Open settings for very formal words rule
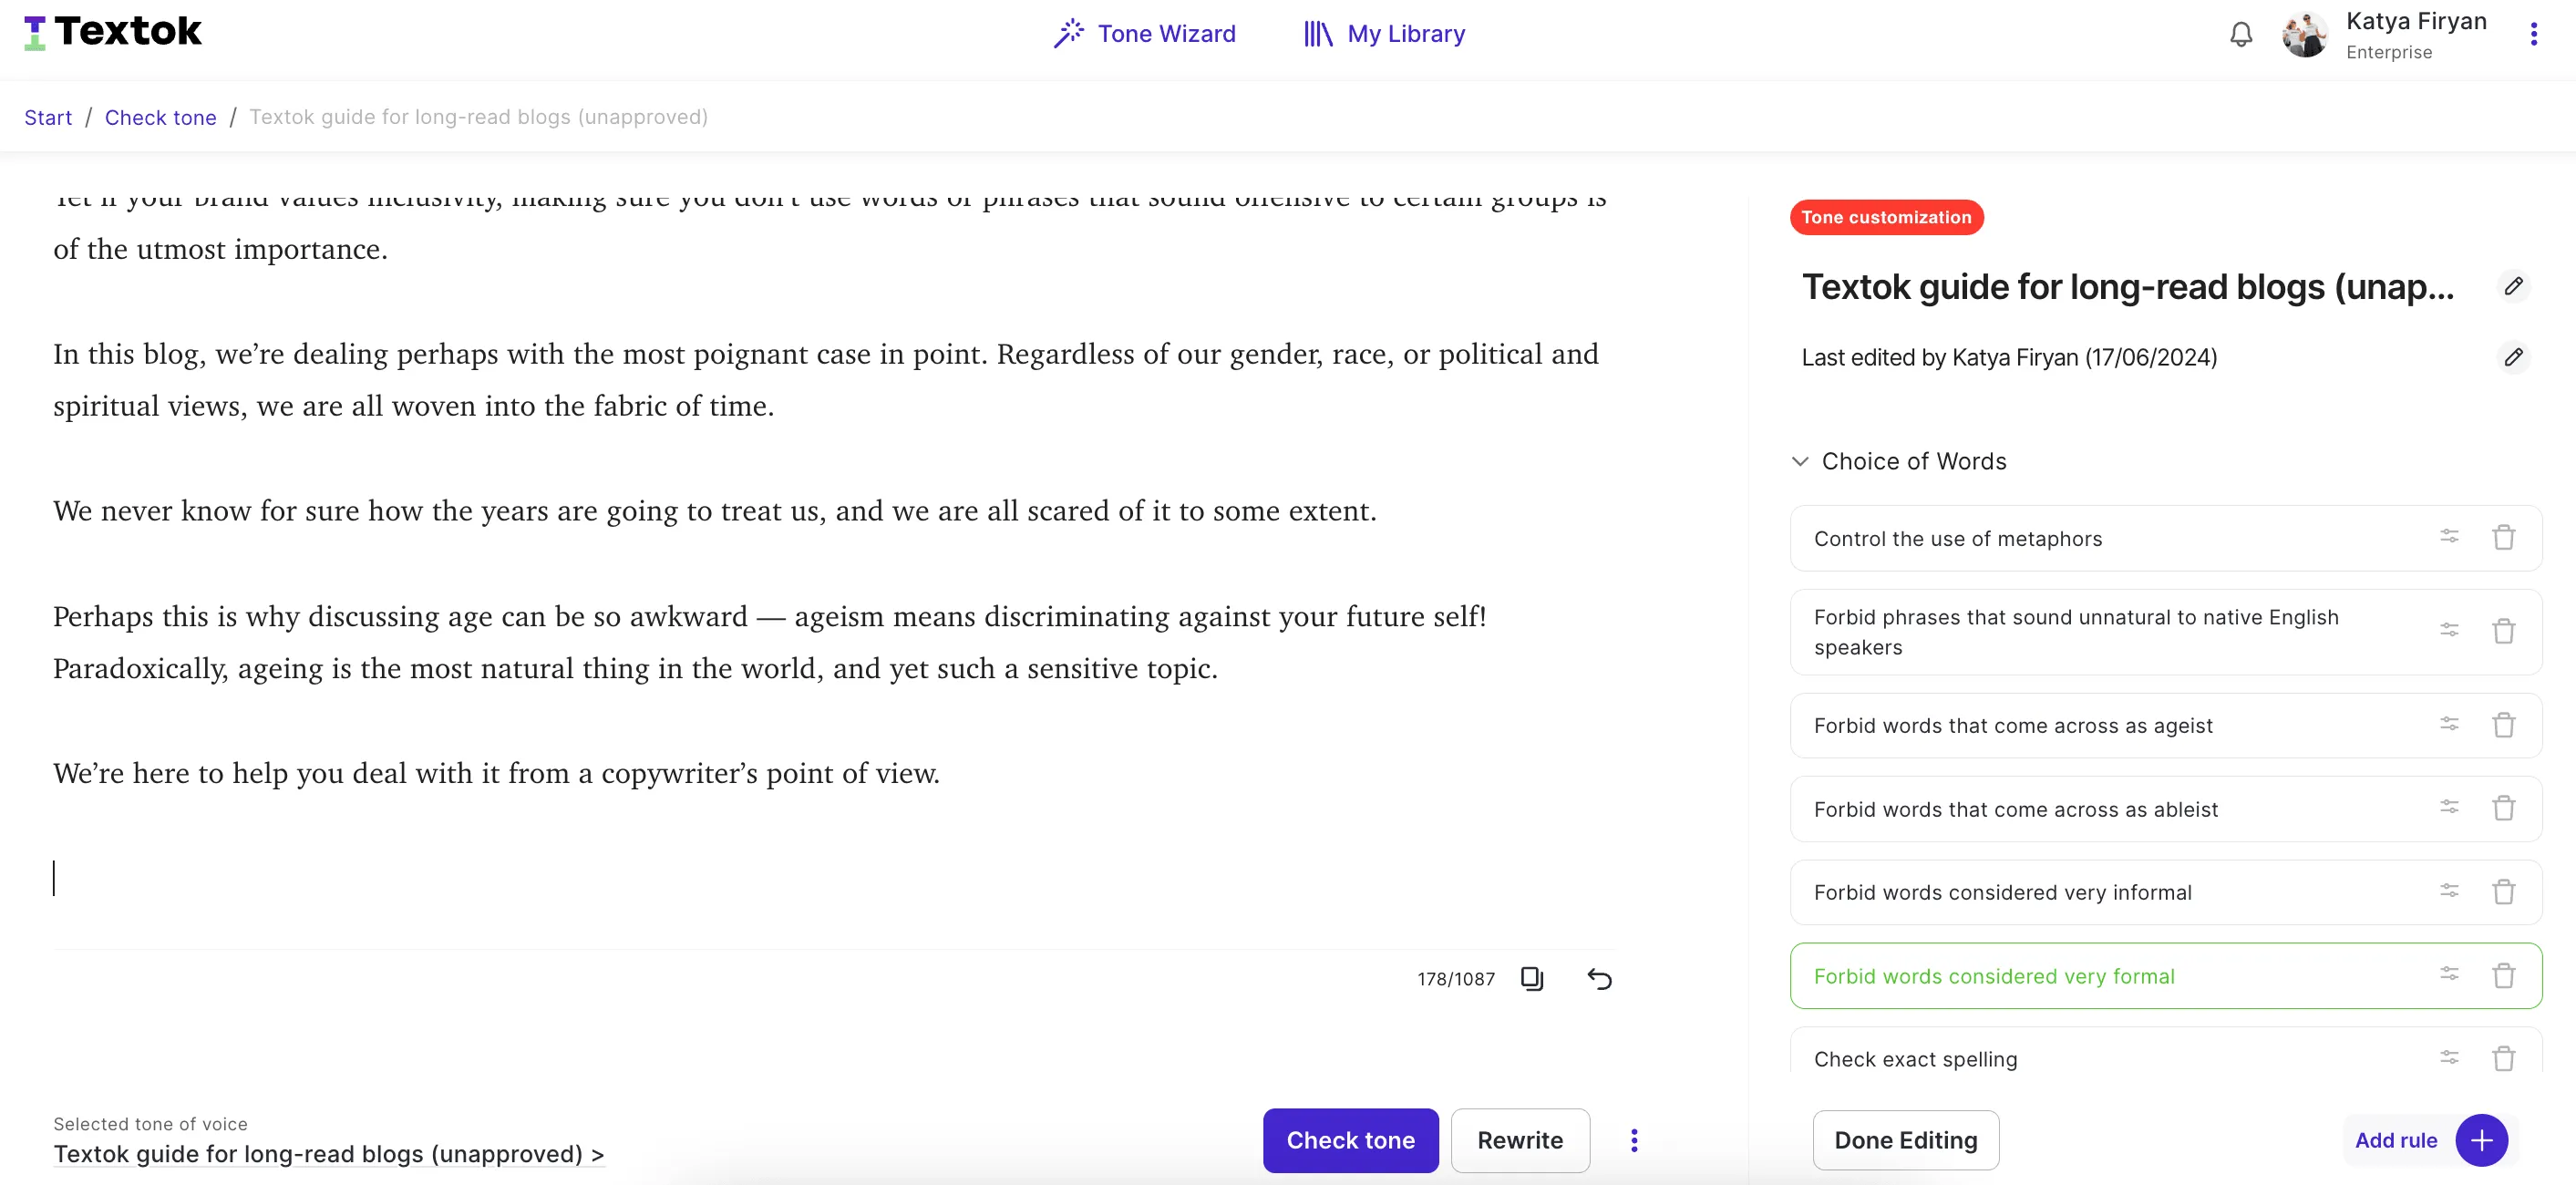This screenshot has width=2576, height=1185. point(2449,974)
